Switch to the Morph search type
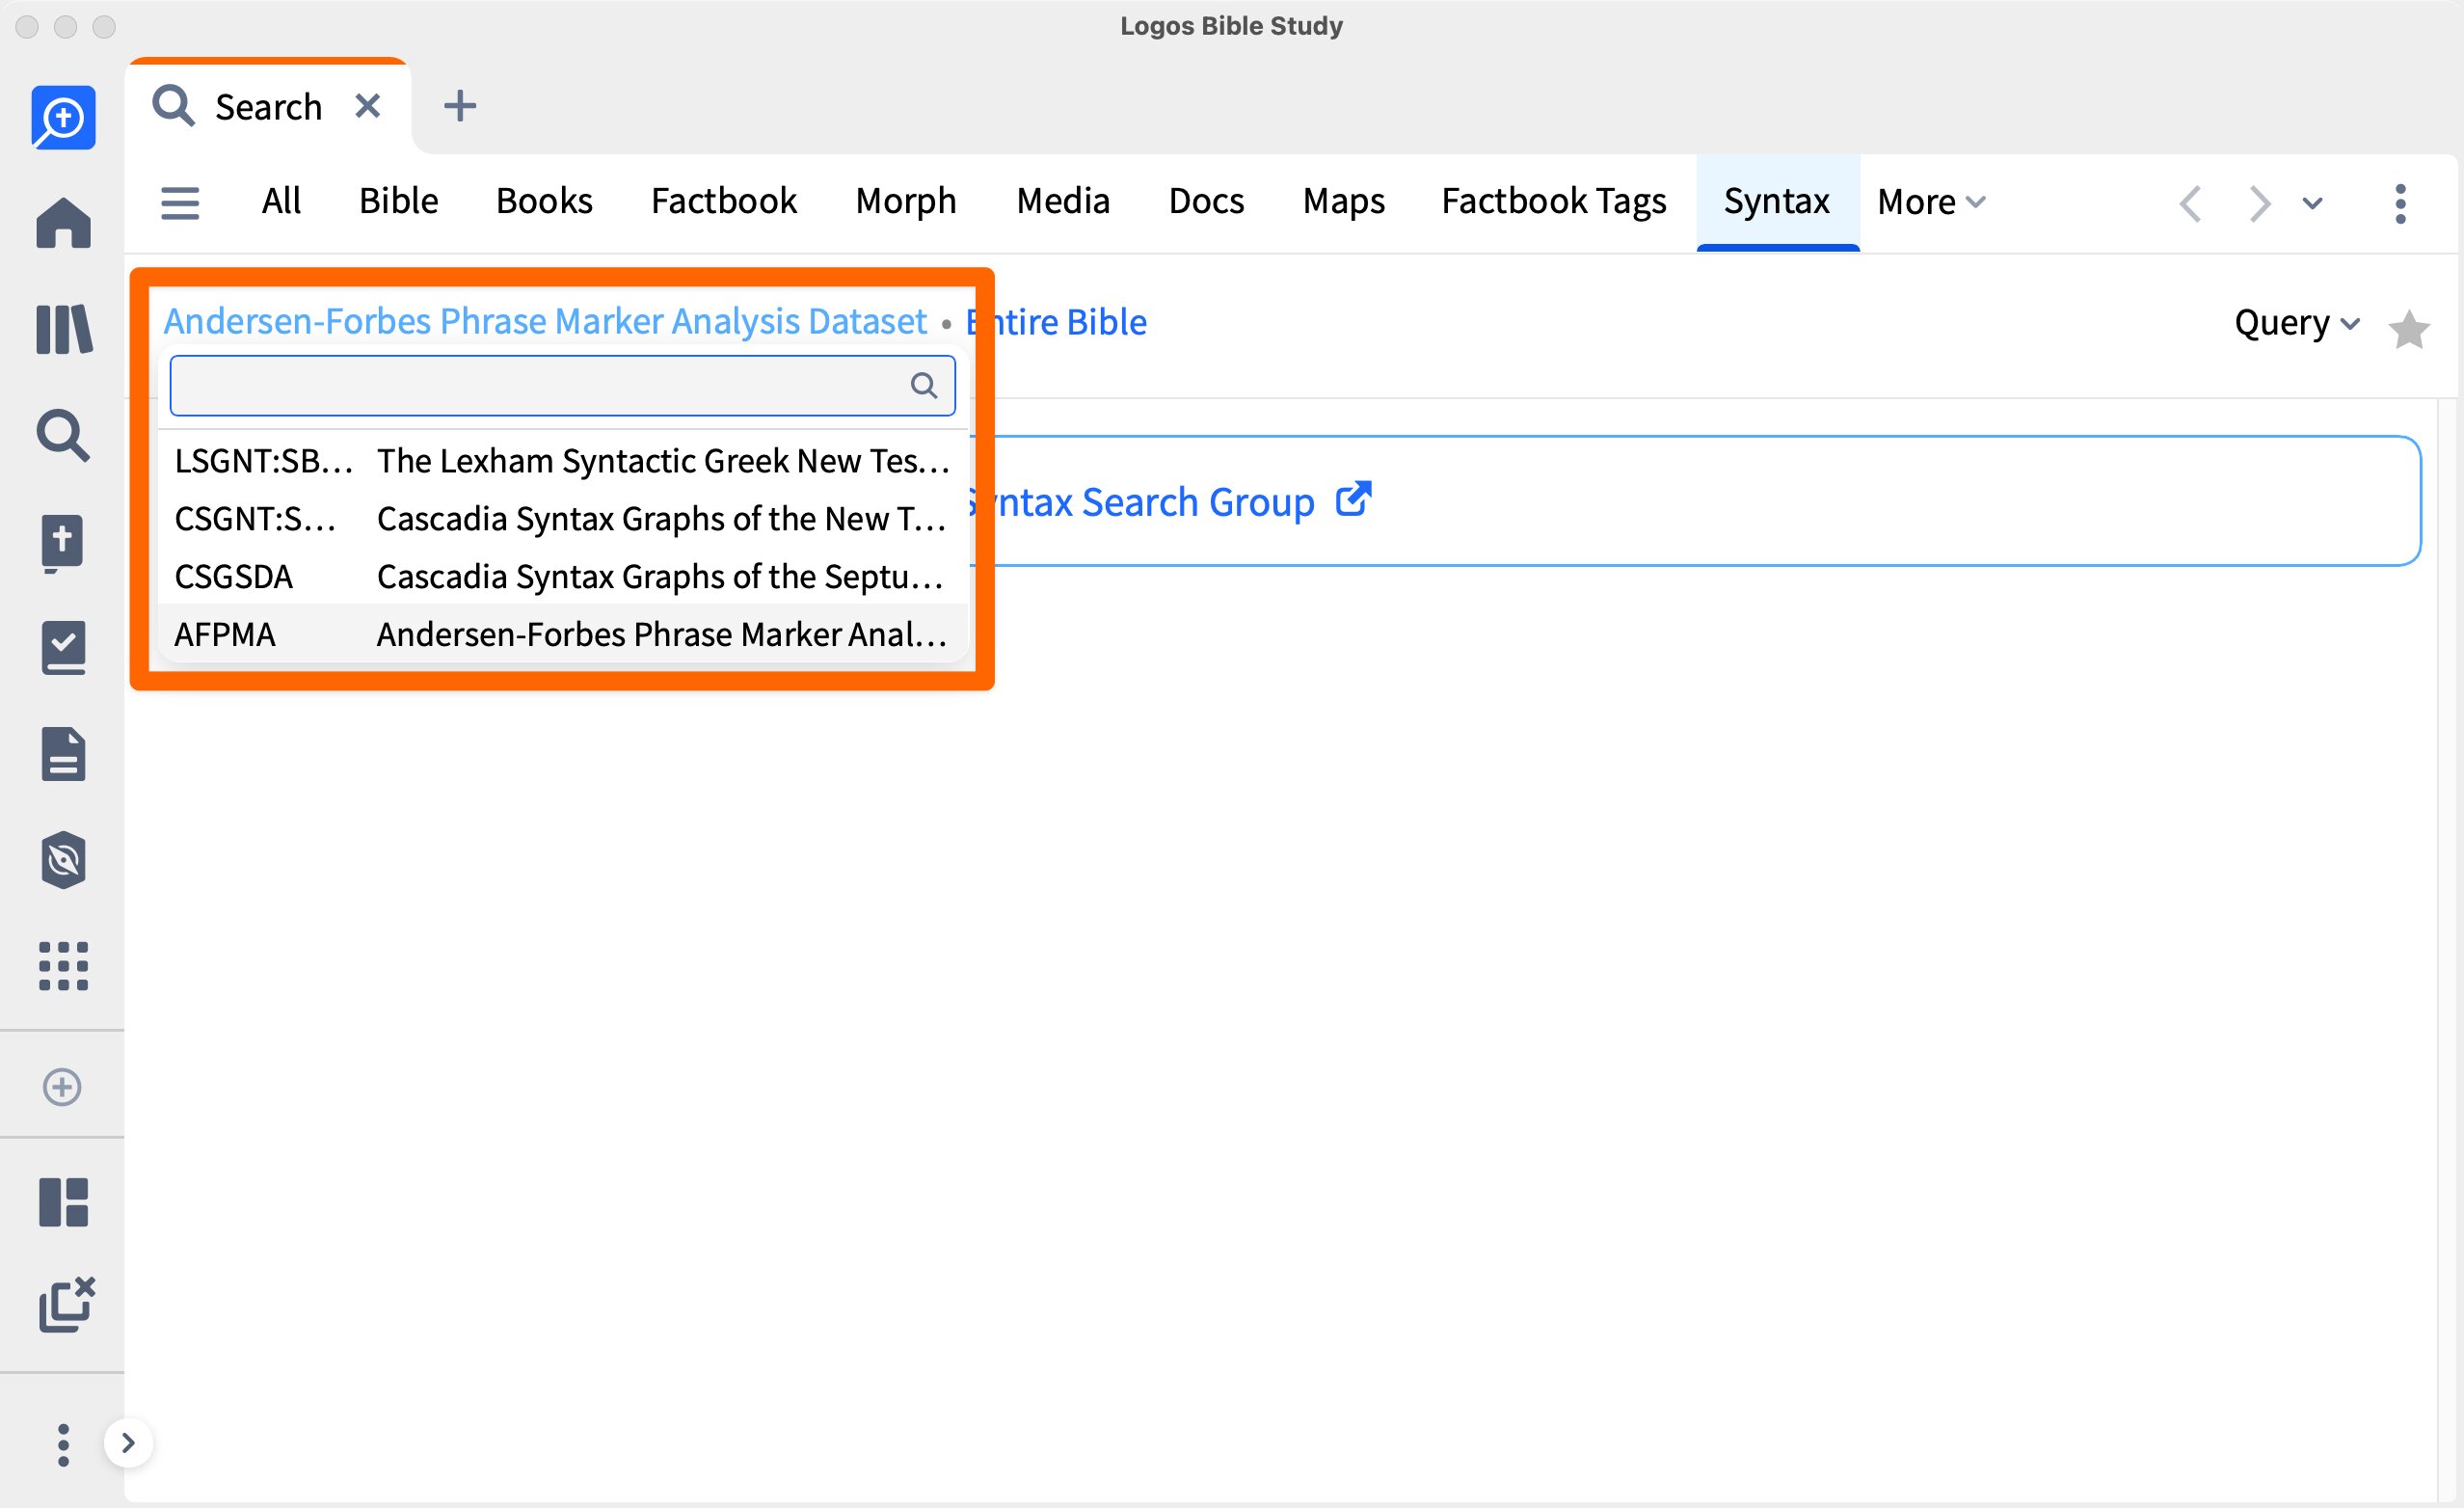 (x=906, y=202)
